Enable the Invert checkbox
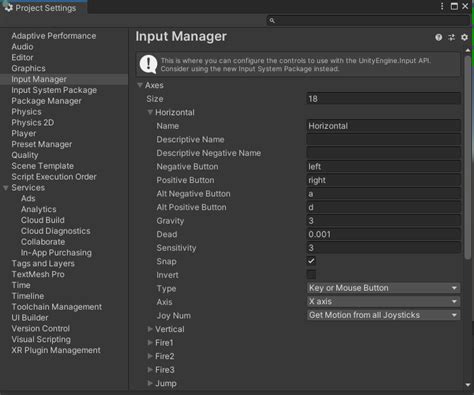 tap(311, 275)
